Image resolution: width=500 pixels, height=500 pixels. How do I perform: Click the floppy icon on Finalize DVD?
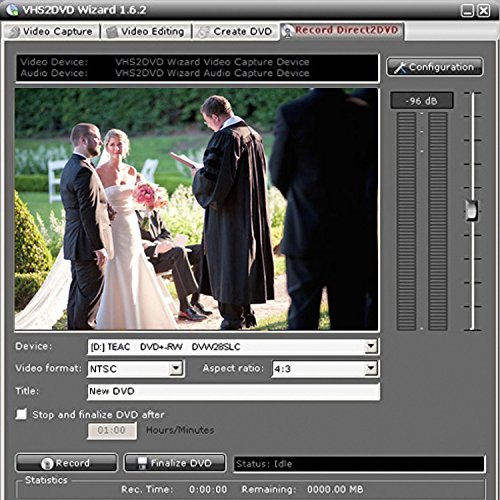point(142,463)
